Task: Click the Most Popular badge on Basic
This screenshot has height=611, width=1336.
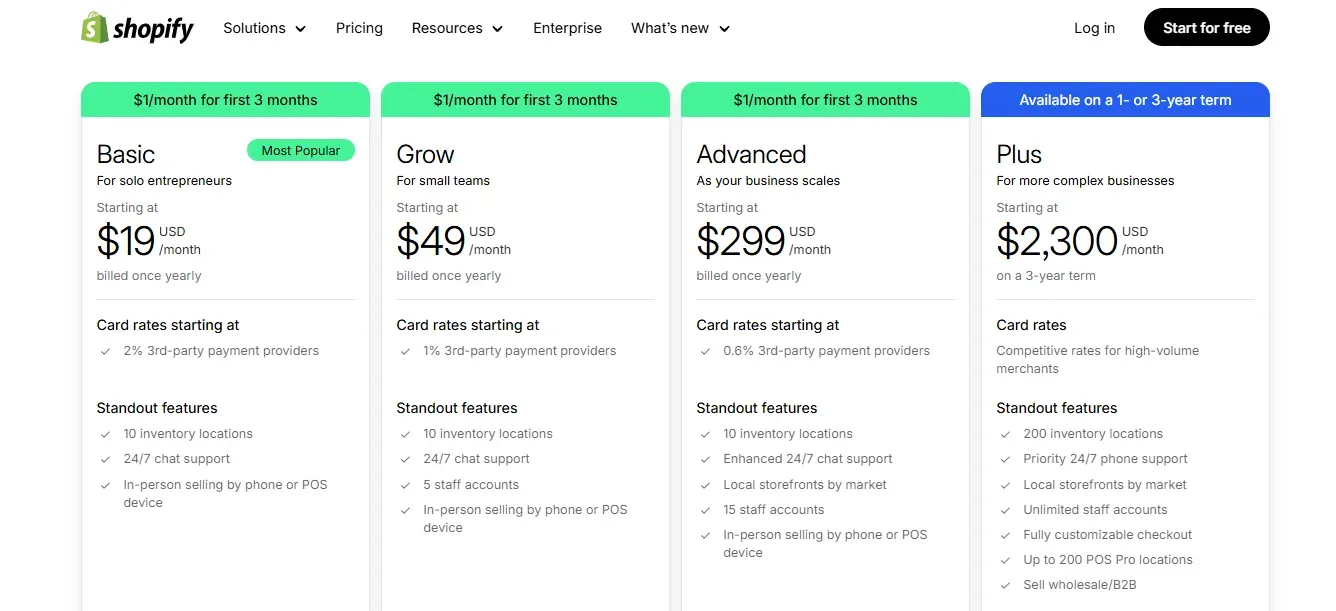Action: pyautogui.click(x=301, y=151)
